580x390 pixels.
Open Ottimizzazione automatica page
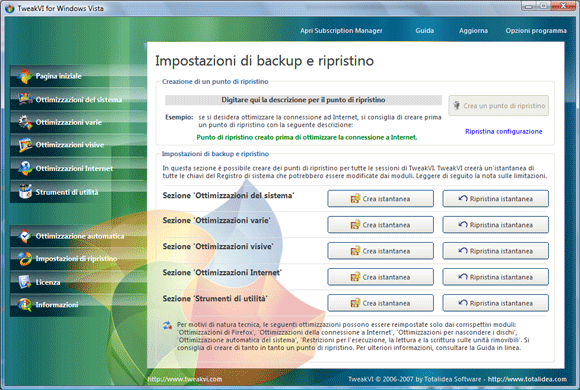[x=78, y=236]
